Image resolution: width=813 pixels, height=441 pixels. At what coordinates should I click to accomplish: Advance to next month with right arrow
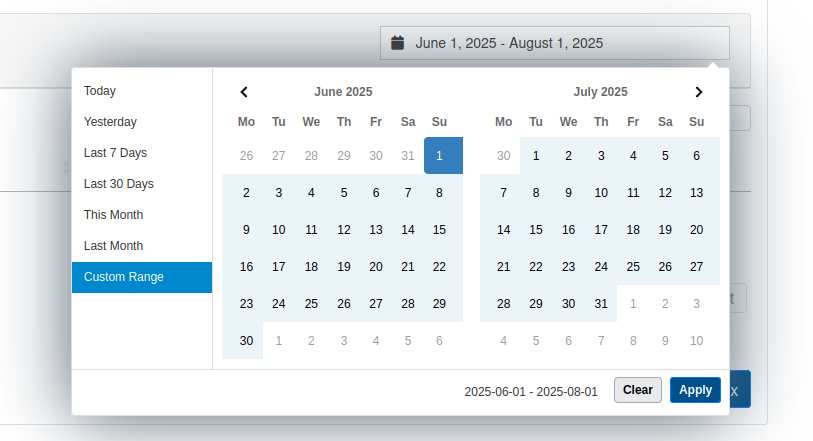pyautogui.click(x=699, y=92)
